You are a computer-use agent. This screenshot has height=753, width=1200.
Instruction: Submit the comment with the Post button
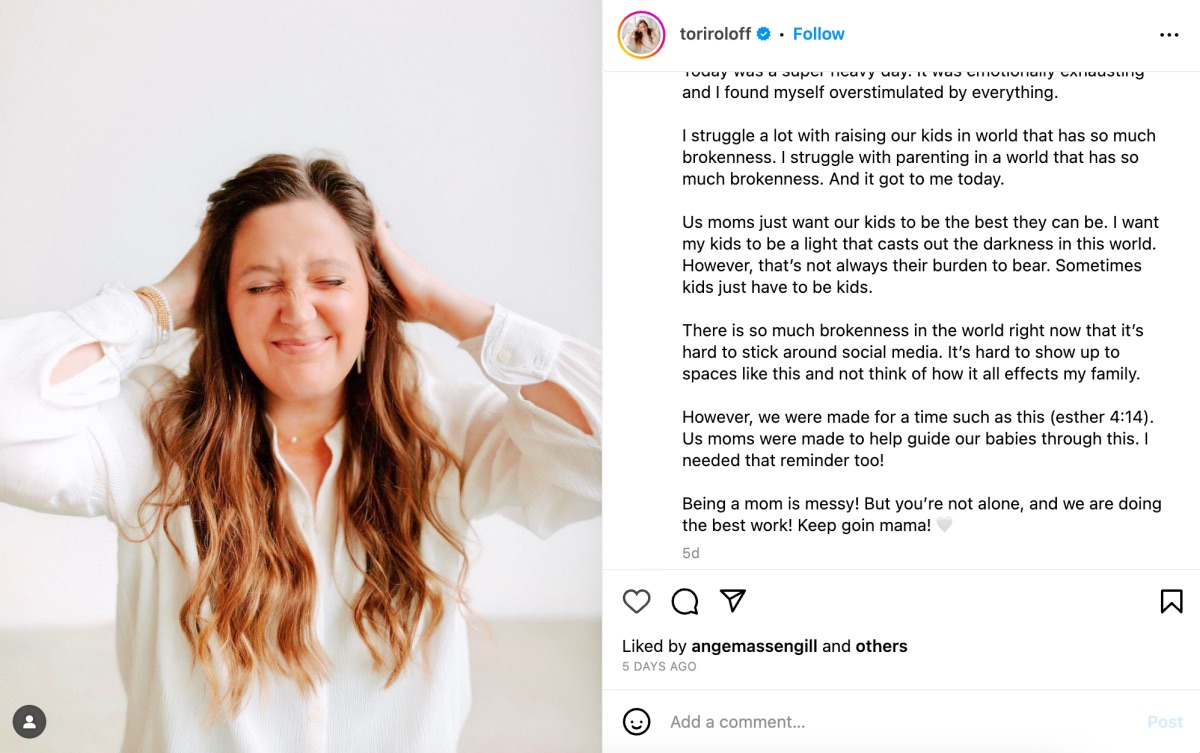pyautogui.click(x=1165, y=721)
